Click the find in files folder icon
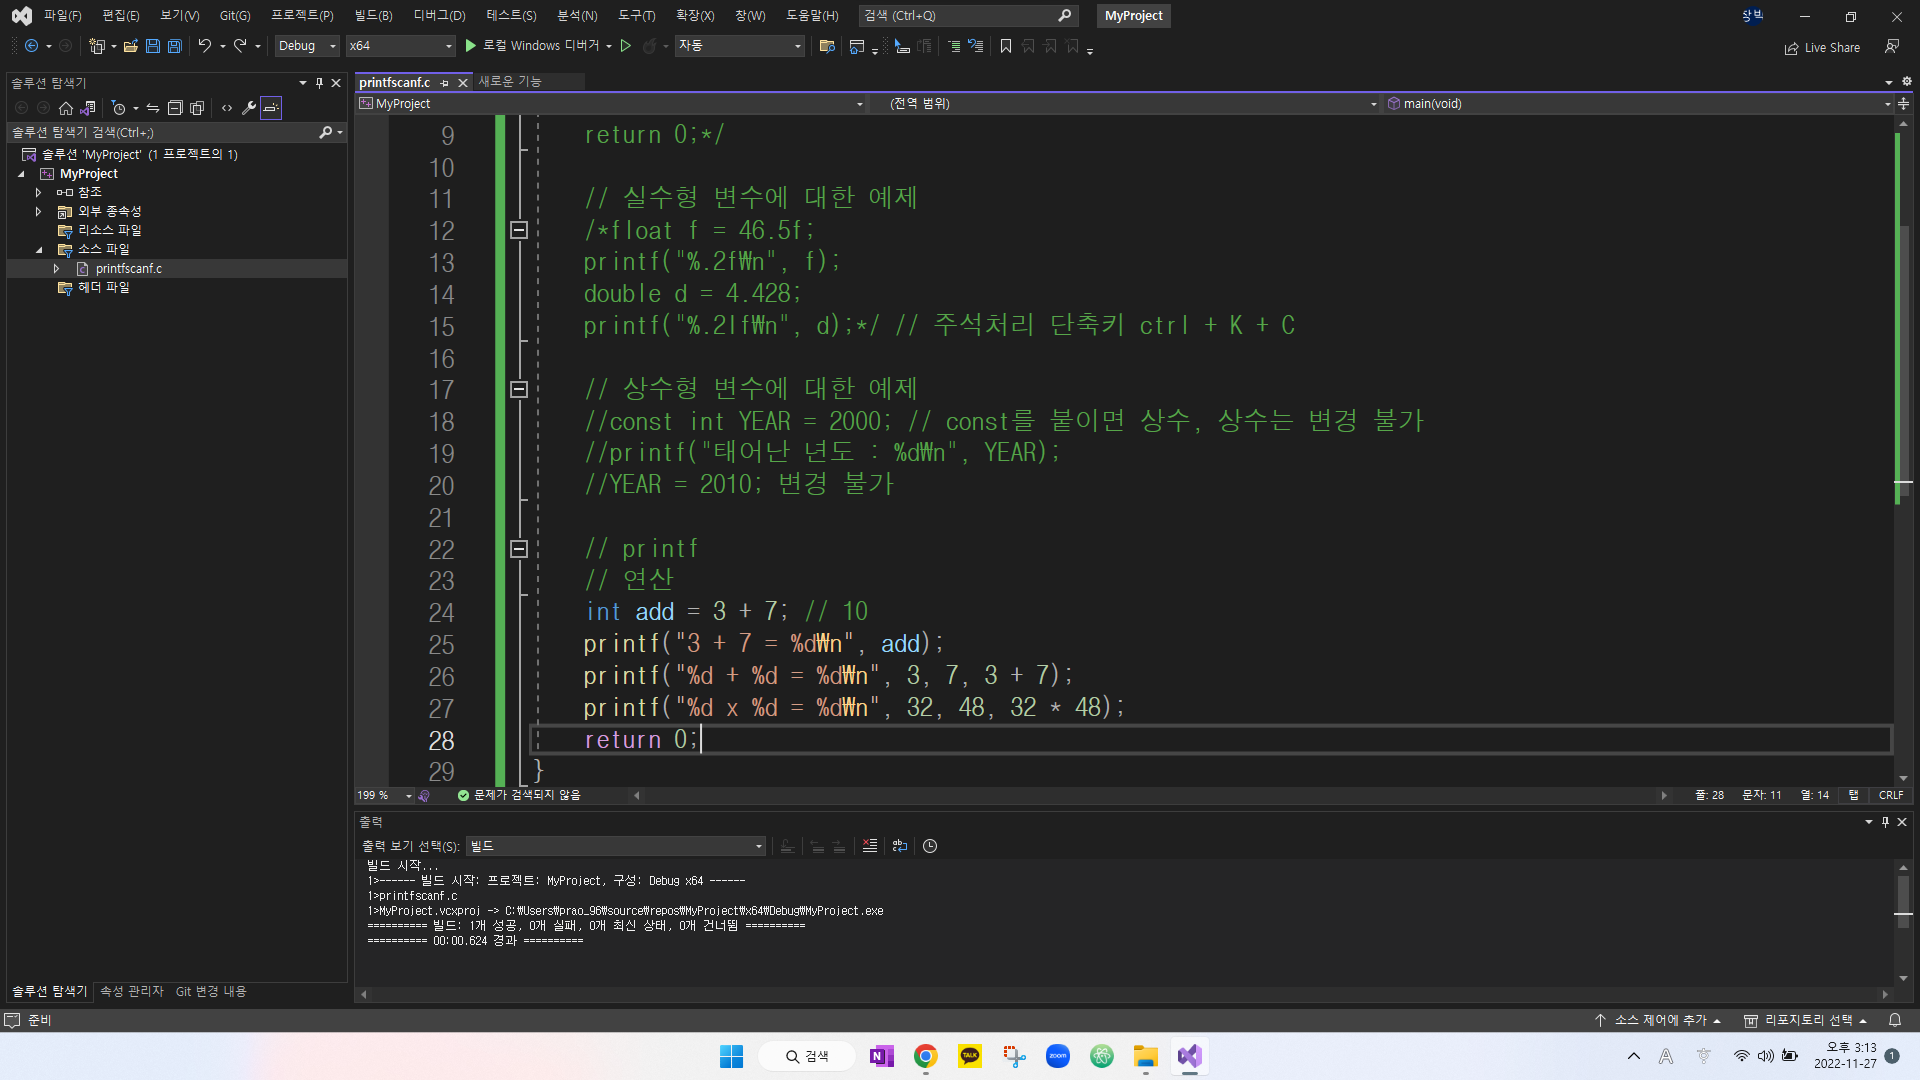The height and width of the screenshot is (1080, 1920). 827,46
